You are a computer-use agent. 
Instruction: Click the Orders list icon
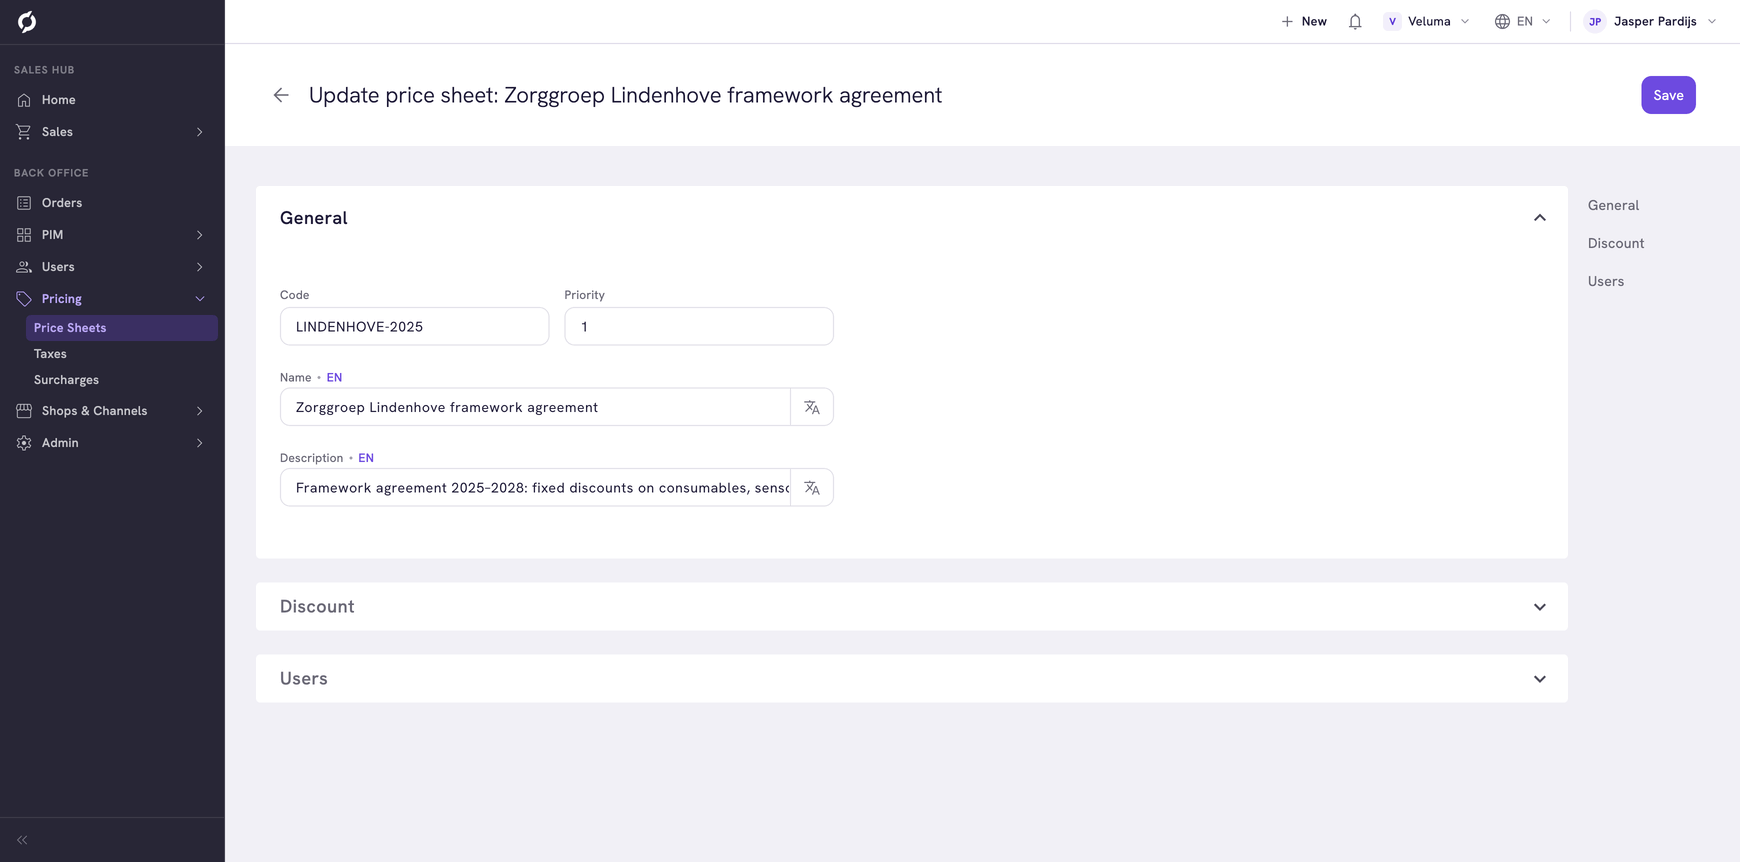(x=24, y=203)
